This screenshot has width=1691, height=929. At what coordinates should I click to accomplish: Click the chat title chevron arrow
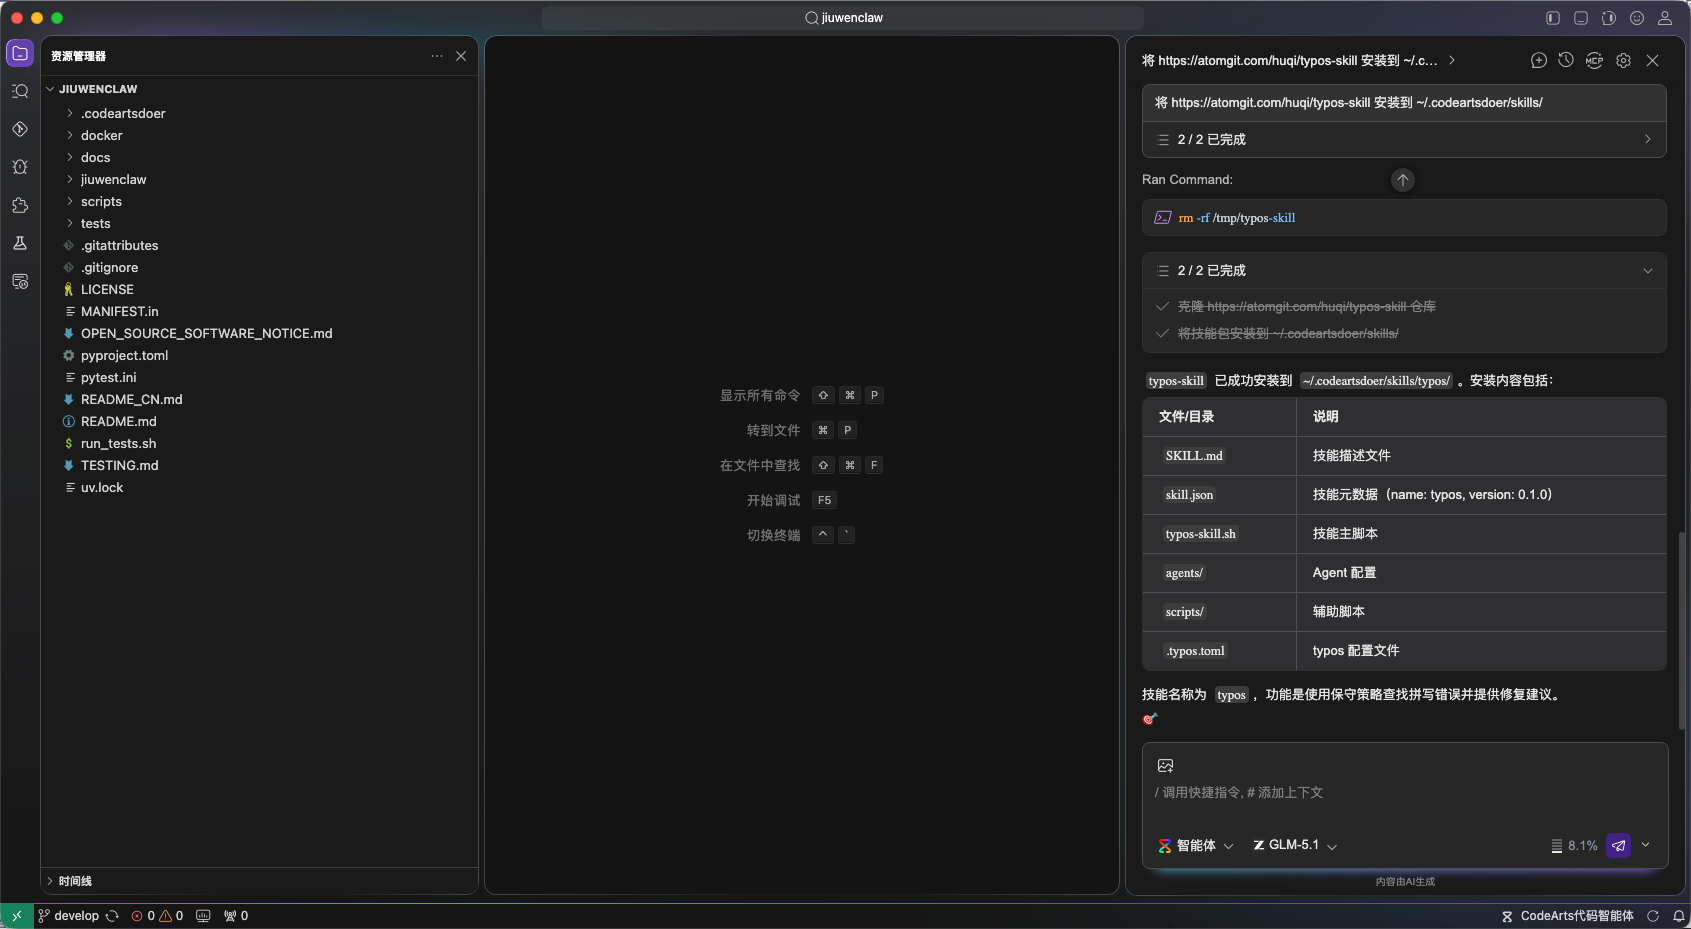point(1452,61)
